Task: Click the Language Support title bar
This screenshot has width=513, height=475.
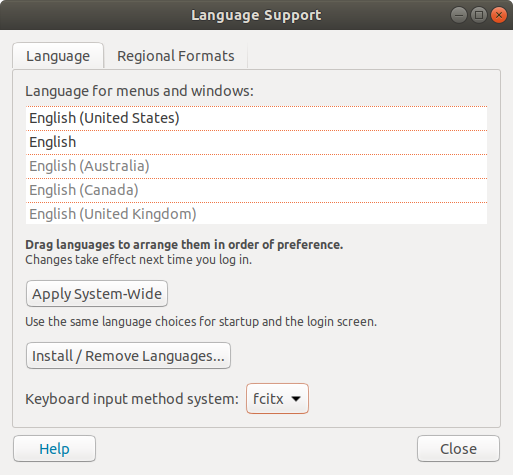Action: (256, 15)
